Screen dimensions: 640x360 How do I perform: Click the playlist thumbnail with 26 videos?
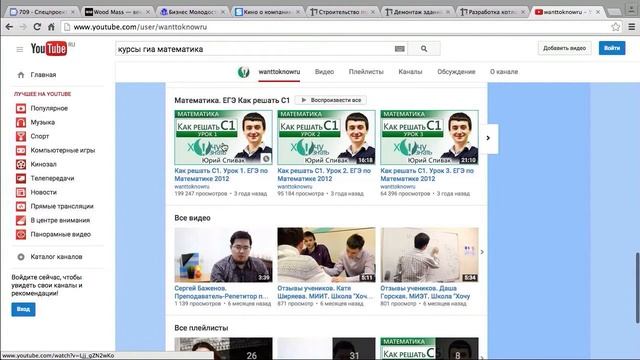point(223,348)
